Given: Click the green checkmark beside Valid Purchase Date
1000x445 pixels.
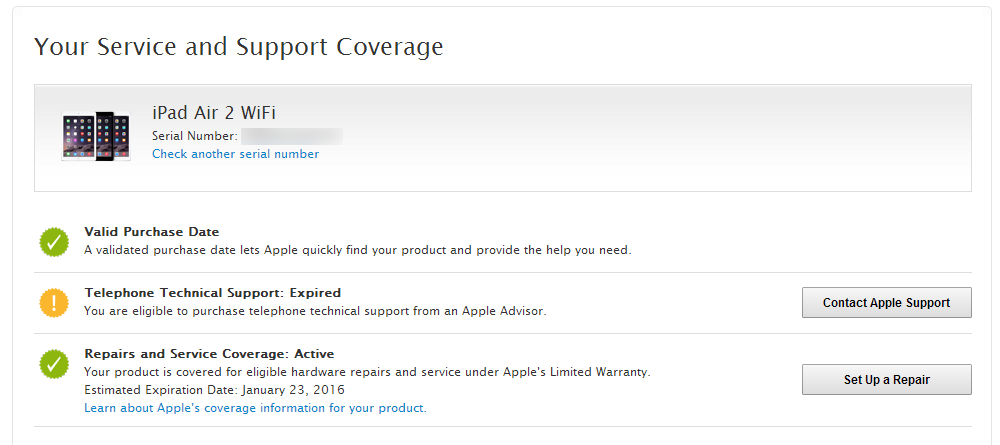Looking at the screenshot, I should [x=54, y=242].
